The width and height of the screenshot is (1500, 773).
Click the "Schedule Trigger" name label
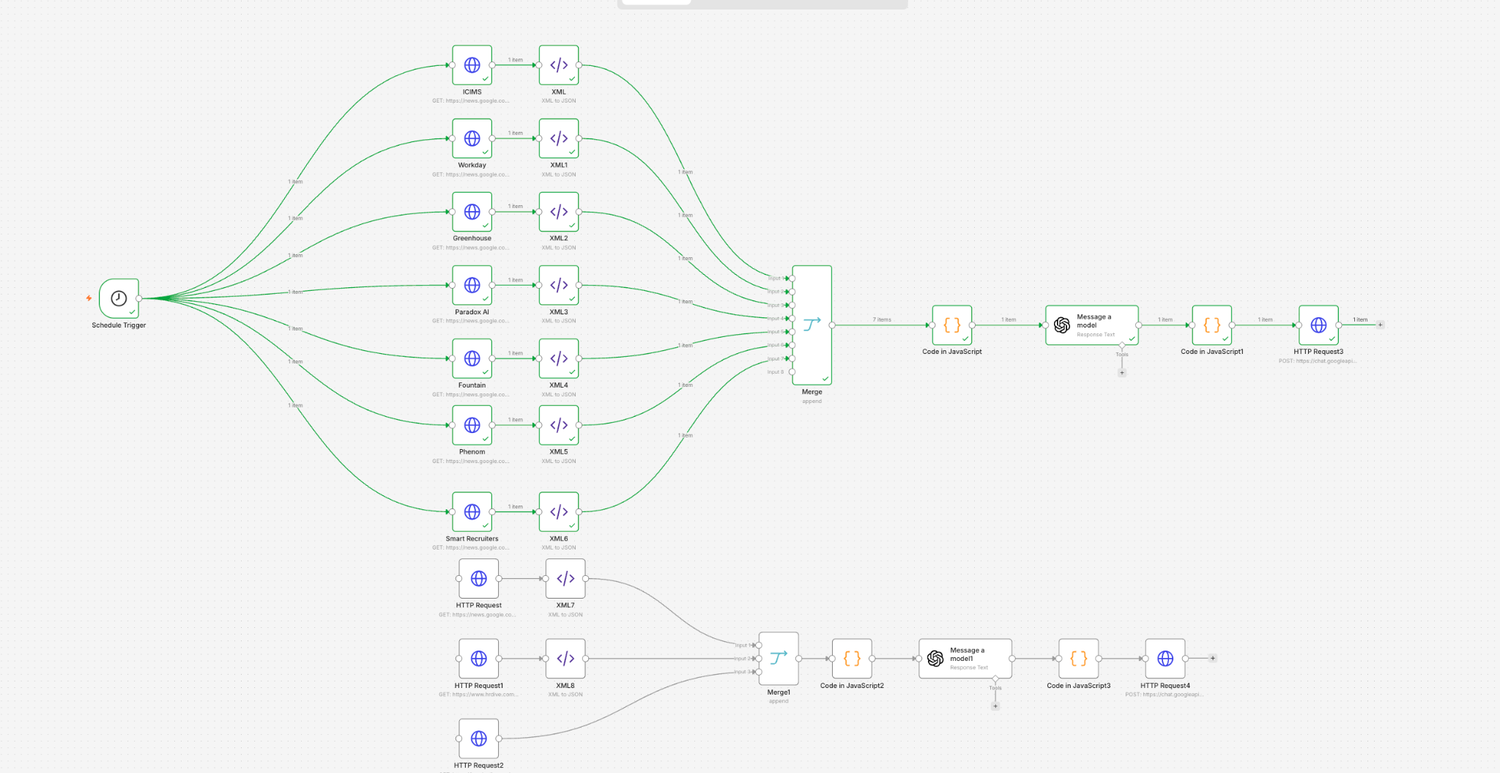[119, 325]
